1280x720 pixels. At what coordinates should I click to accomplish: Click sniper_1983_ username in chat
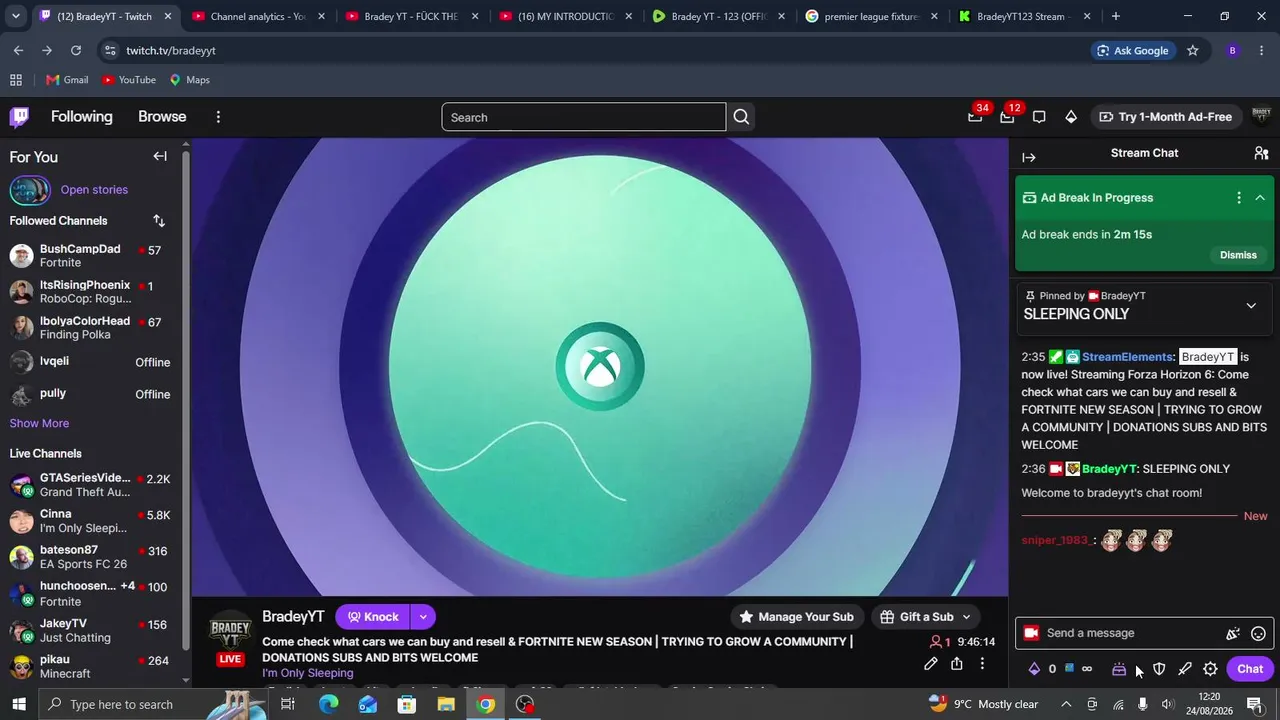click(x=1058, y=541)
